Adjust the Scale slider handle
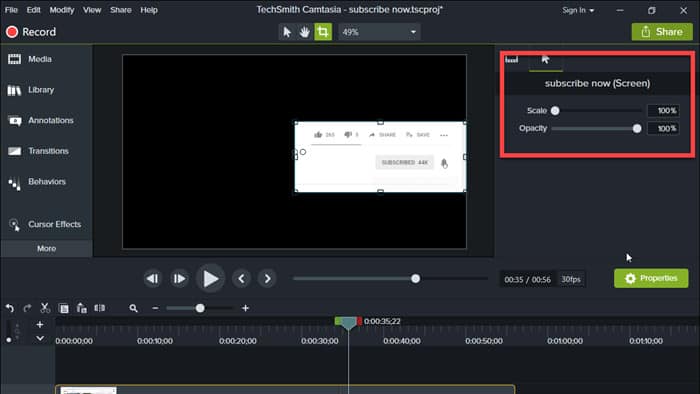This screenshot has height=394, width=700. coord(555,111)
